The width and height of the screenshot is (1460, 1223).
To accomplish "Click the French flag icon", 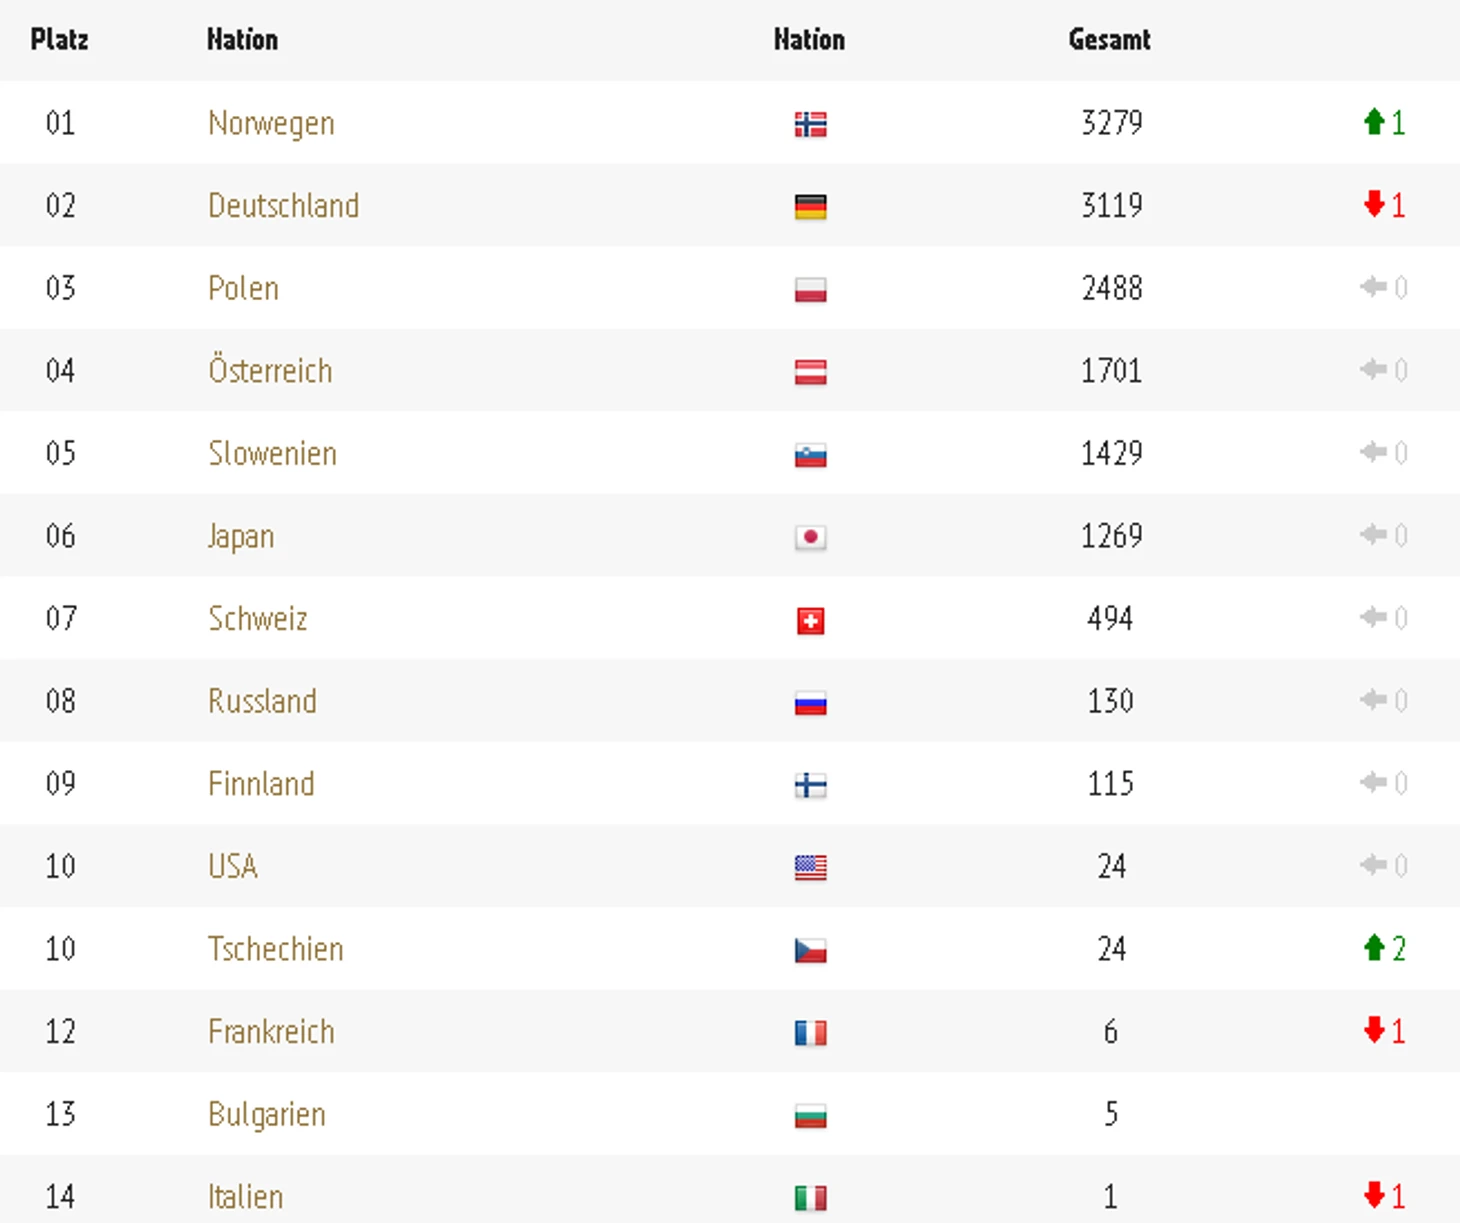I will pos(810,1033).
